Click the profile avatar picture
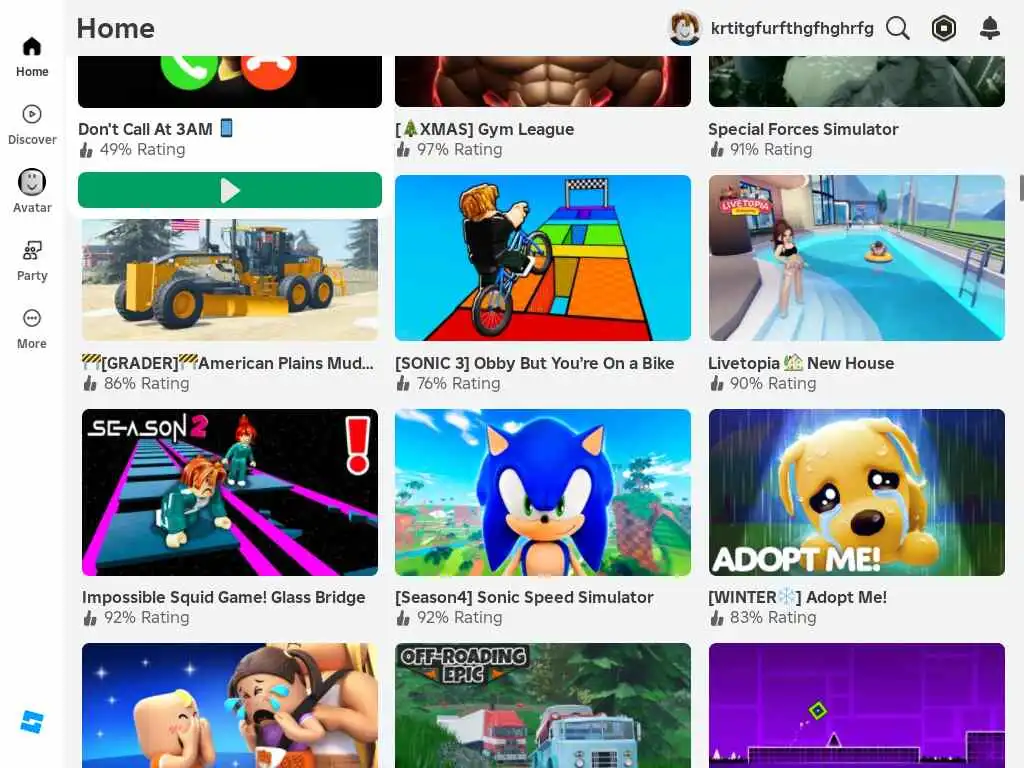The height and width of the screenshot is (768, 1024). [684, 29]
